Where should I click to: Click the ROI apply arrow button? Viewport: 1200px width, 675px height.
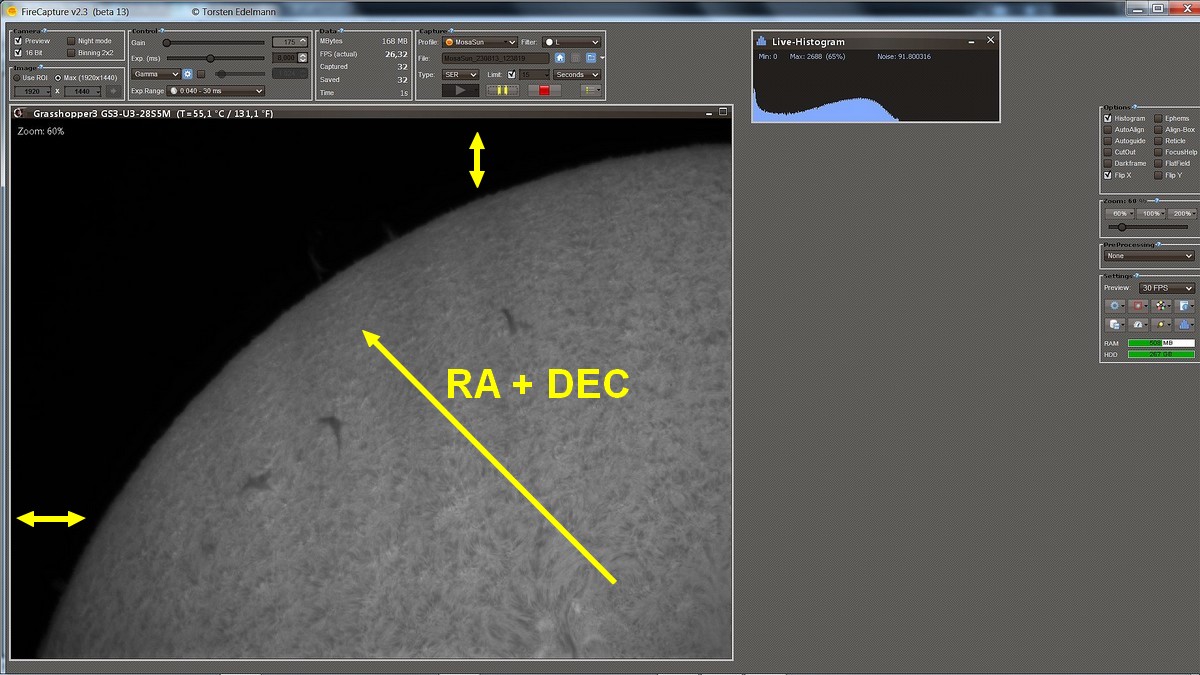[x=113, y=91]
